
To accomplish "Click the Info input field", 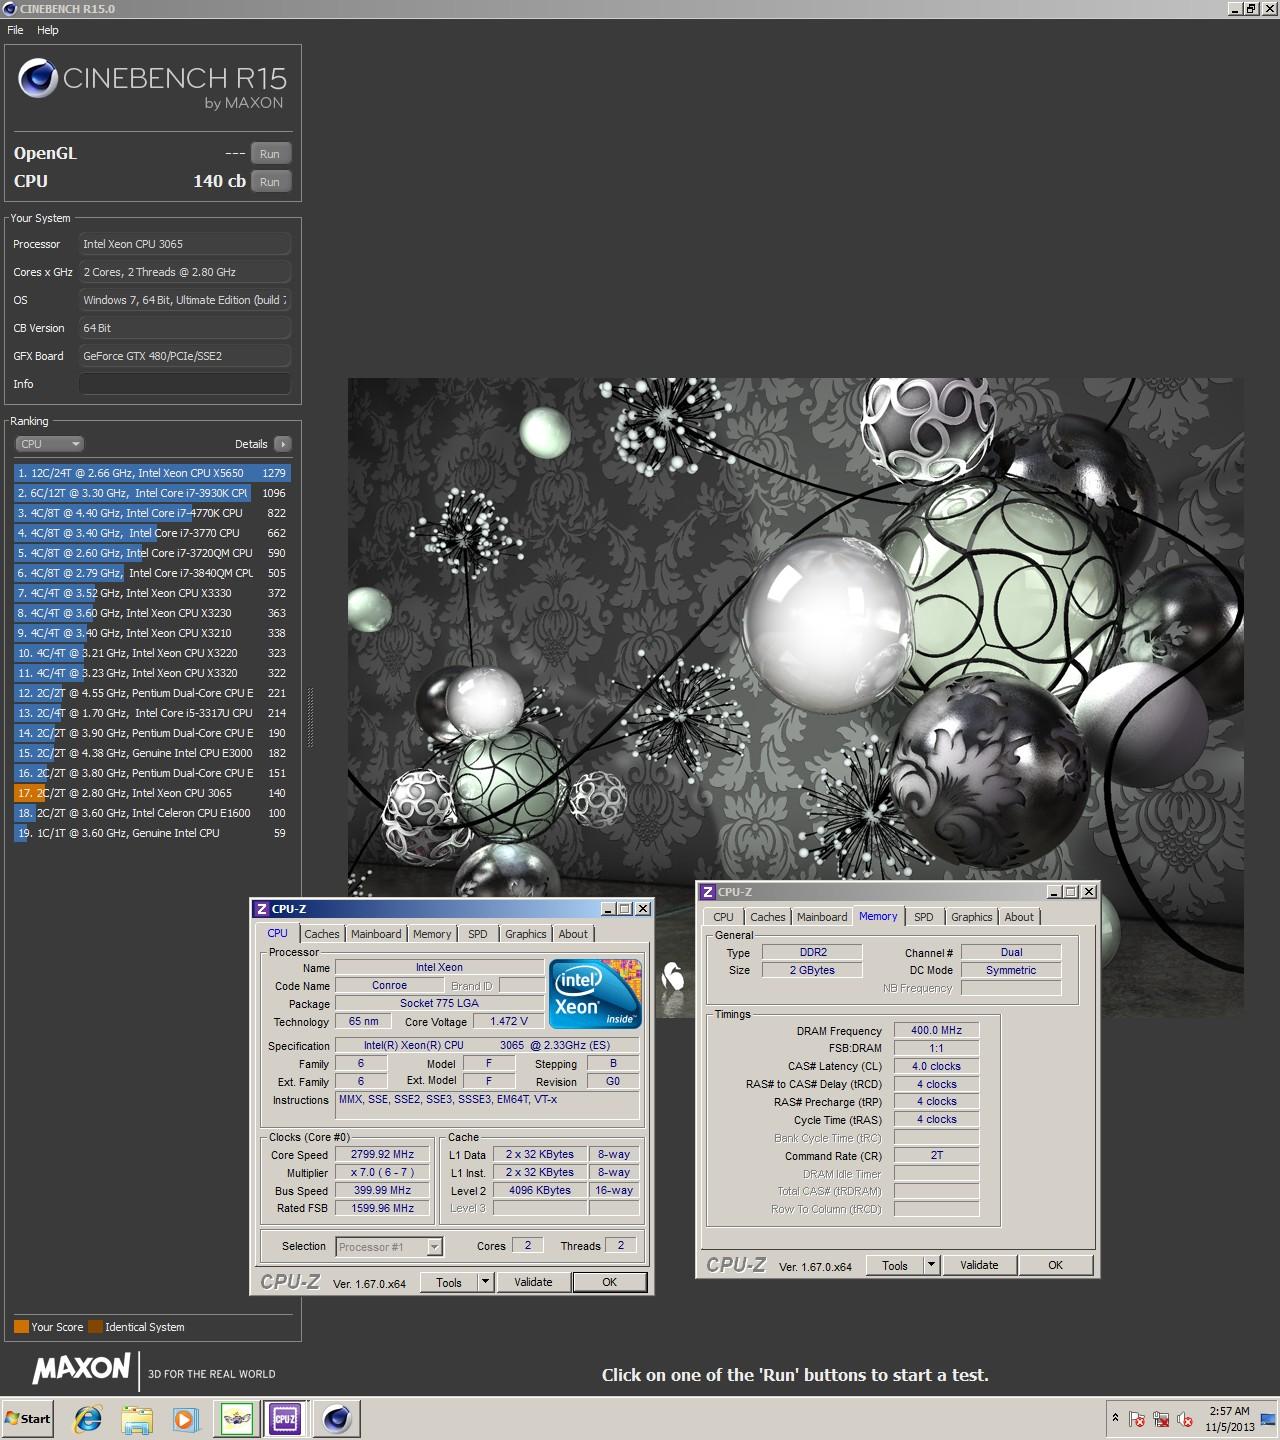I will (x=185, y=384).
